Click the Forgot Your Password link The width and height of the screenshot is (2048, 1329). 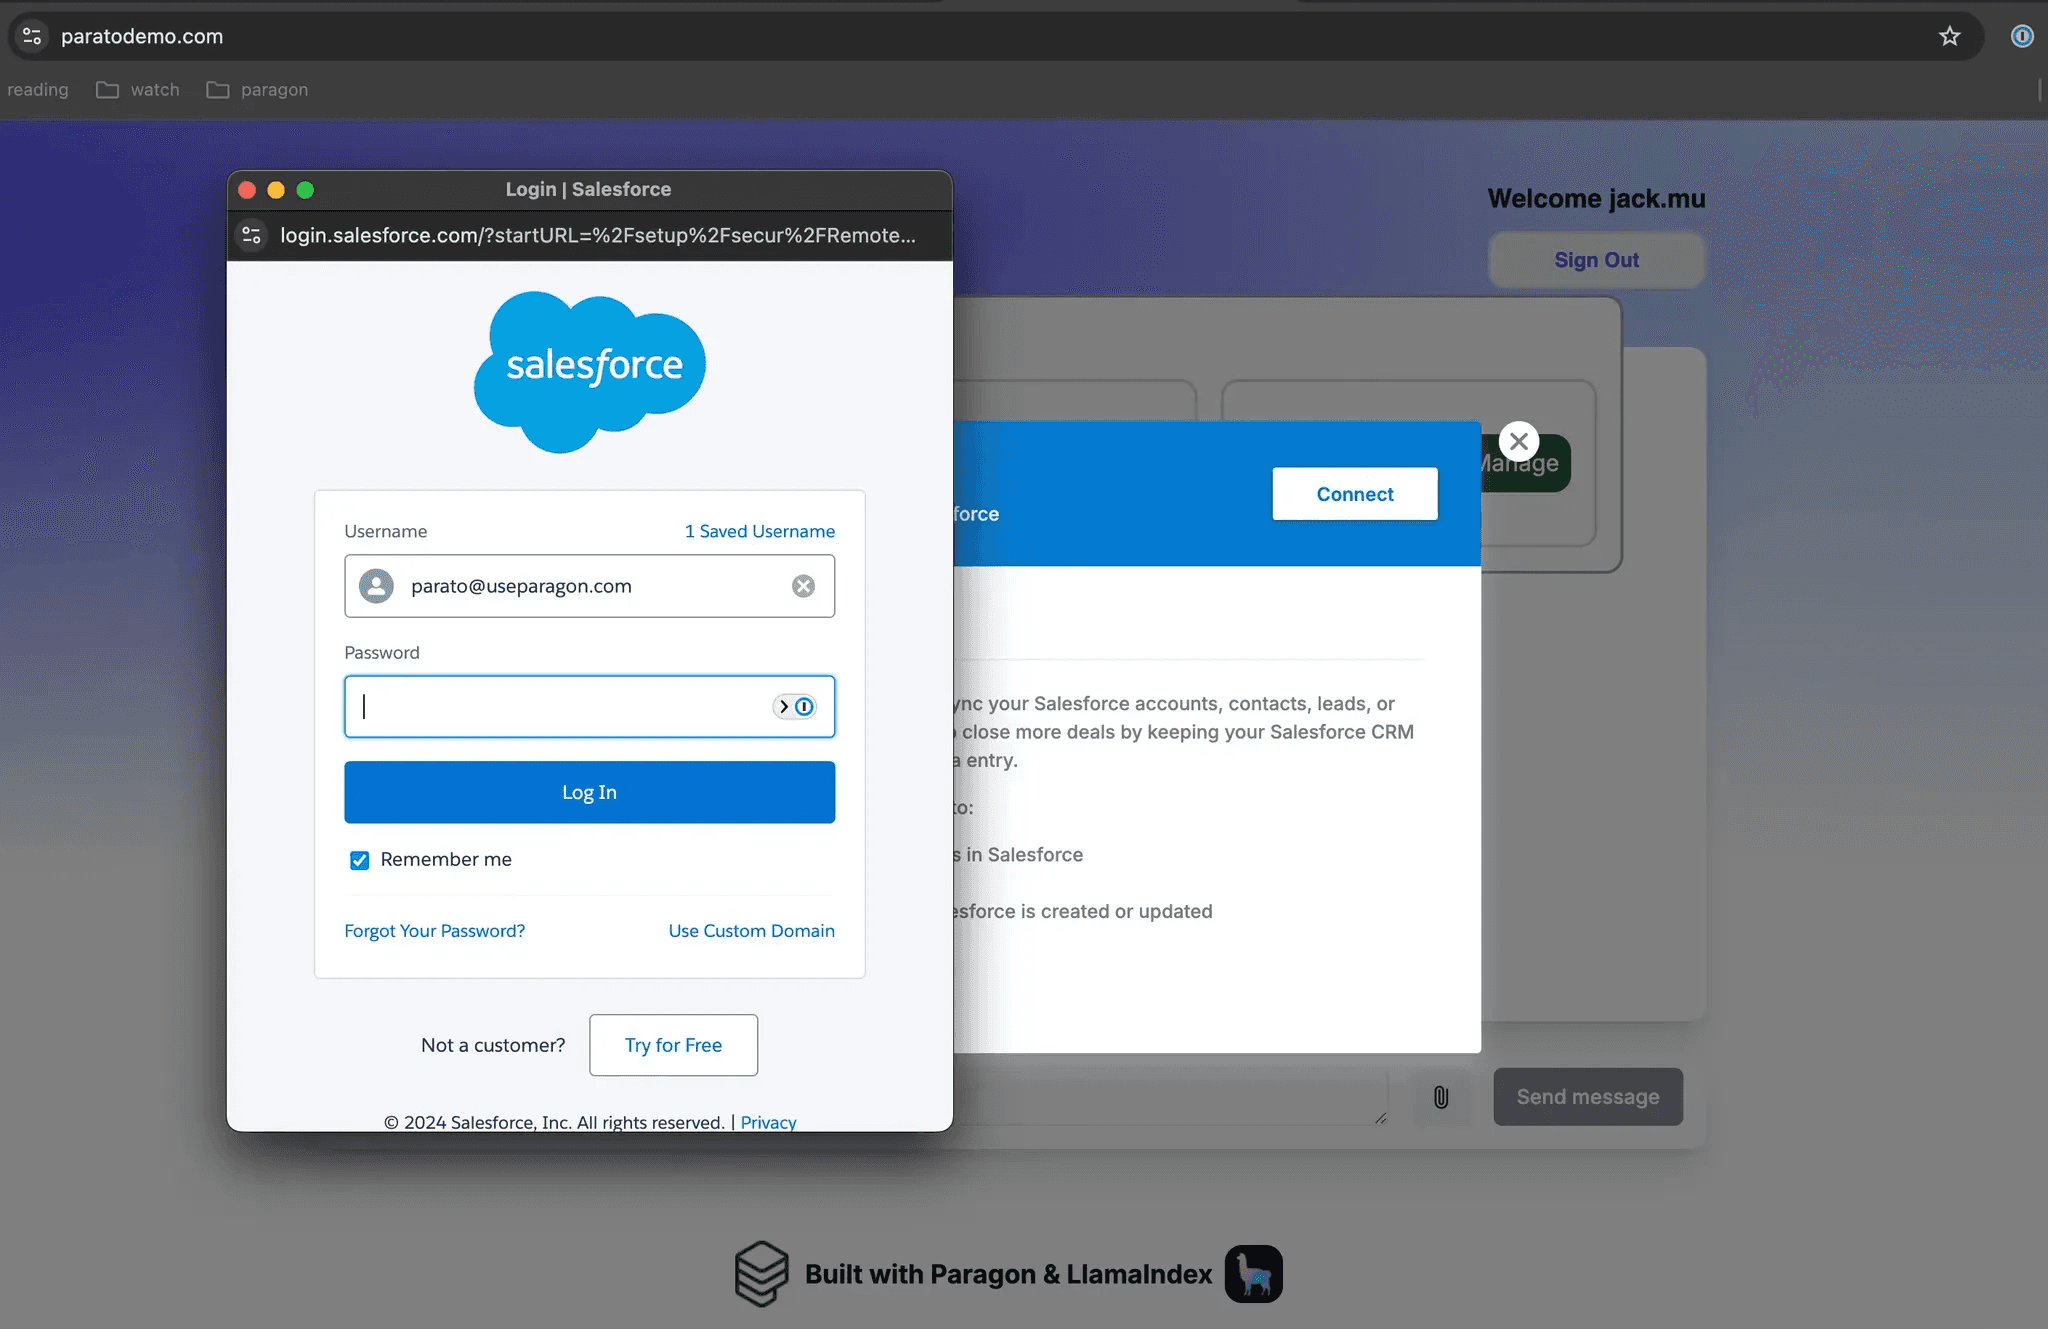[x=434, y=931]
